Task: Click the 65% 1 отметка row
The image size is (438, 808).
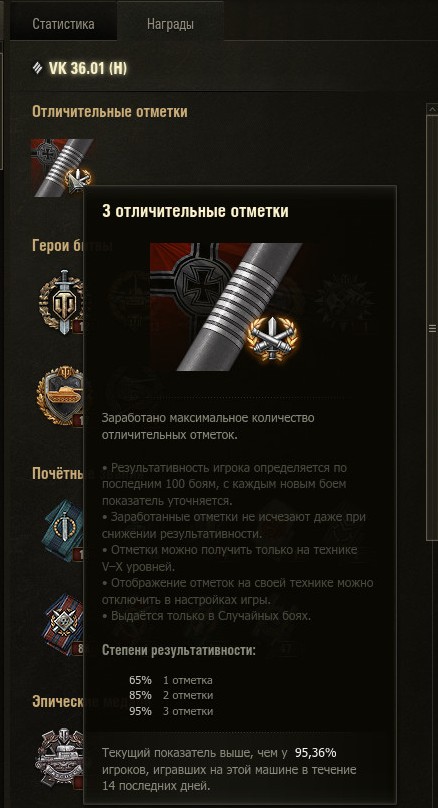Action: click(171, 680)
